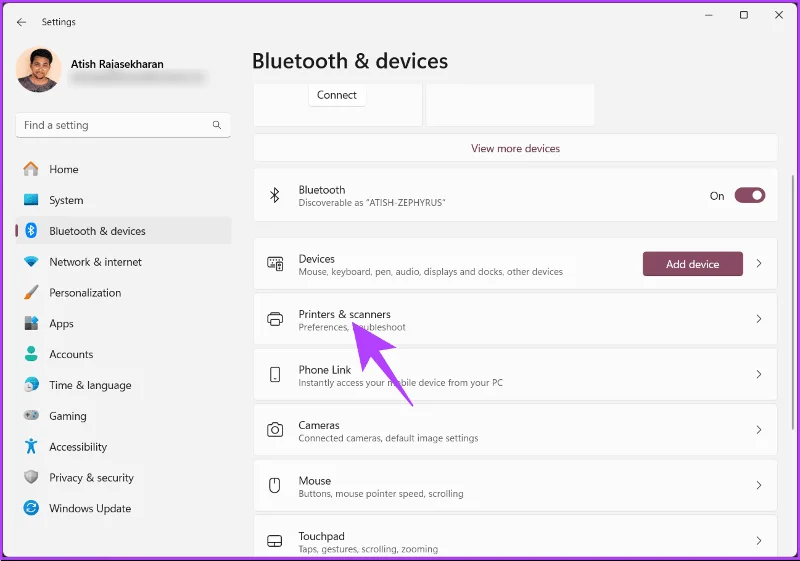Click the Privacy & security shield icon
This screenshot has width=800, height=561.
pyautogui.click(x=31, y=477)
